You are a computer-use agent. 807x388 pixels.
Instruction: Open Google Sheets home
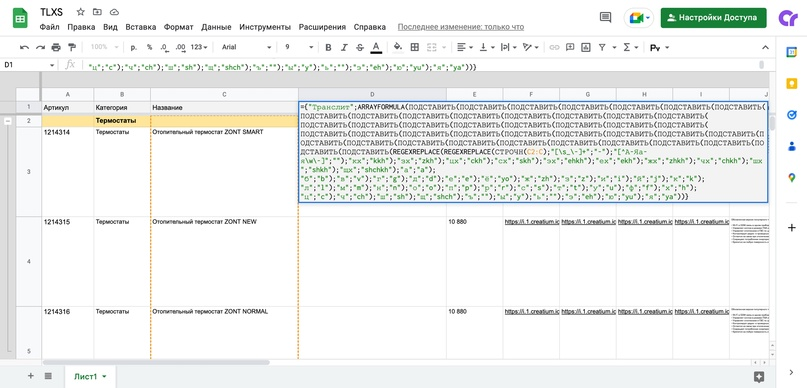(x=20, y=19)
